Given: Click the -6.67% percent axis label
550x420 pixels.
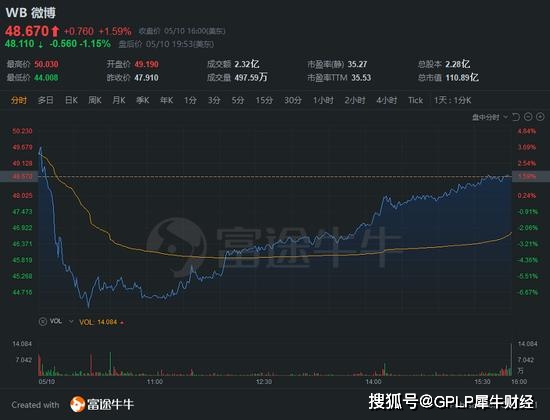Looking at the screenshot, I should [x=527, y=292].
